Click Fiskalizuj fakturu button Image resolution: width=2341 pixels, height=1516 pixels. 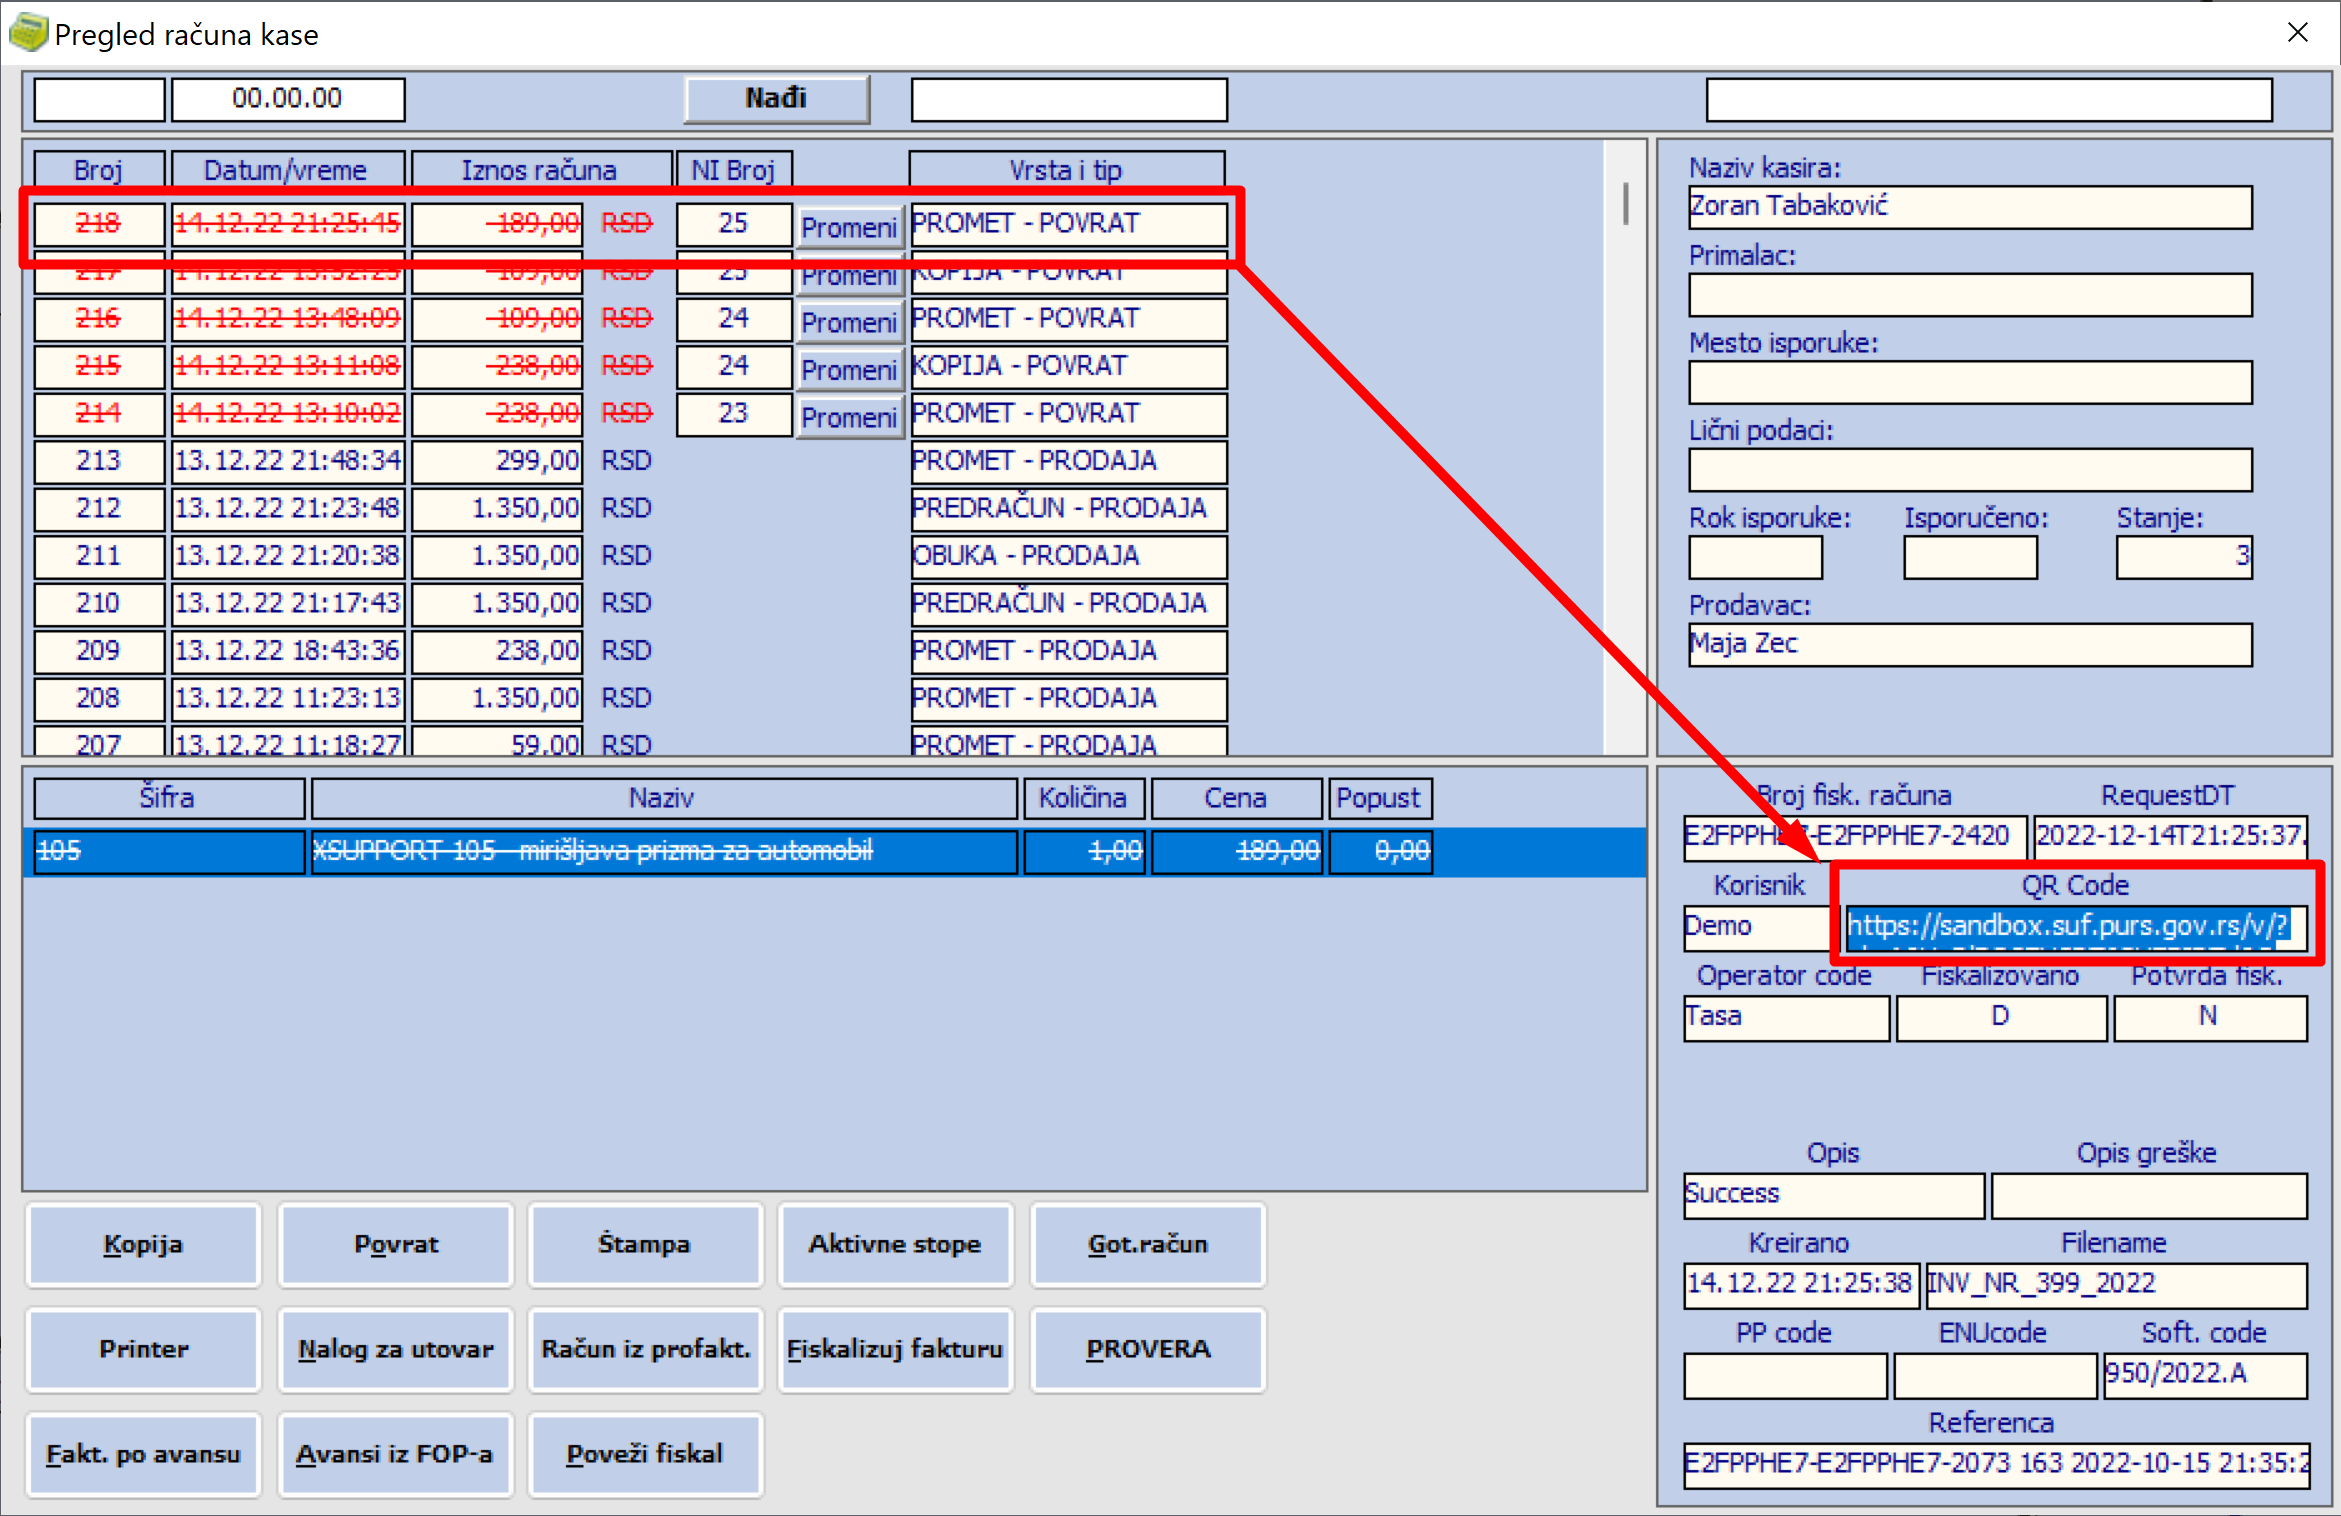click(x=895, y=1349)
